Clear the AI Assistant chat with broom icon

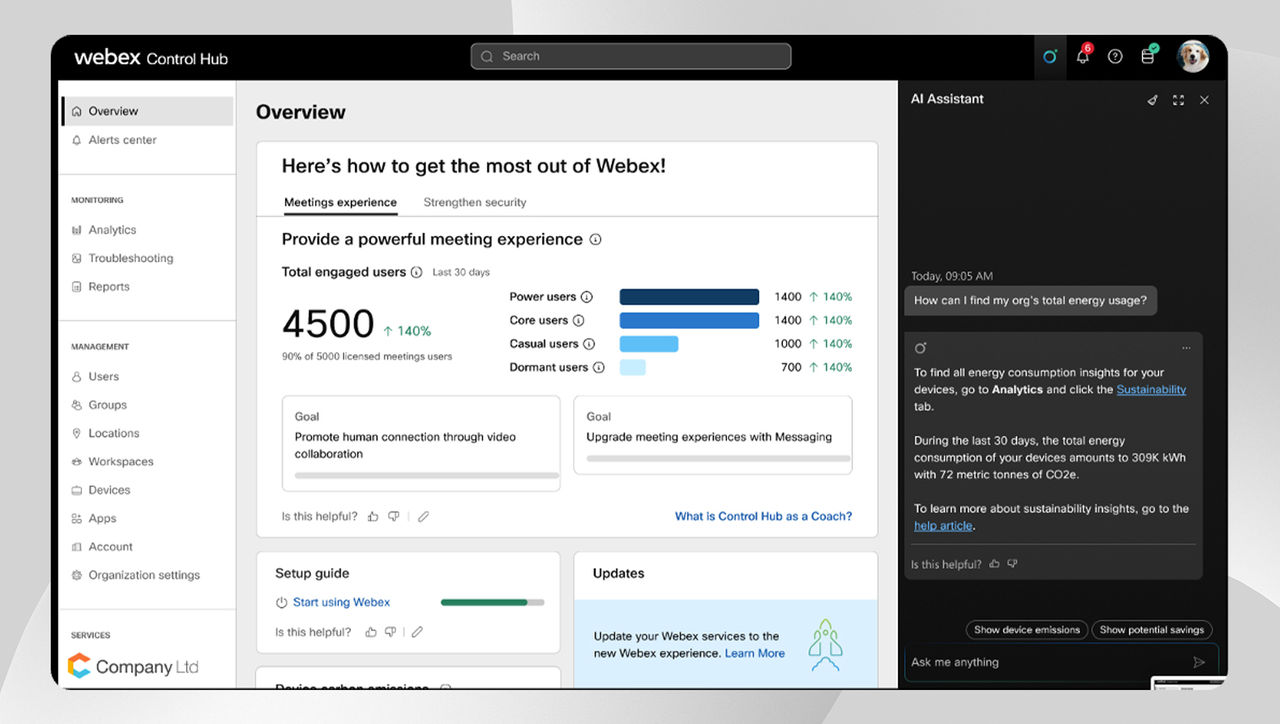coord(1152,100)
